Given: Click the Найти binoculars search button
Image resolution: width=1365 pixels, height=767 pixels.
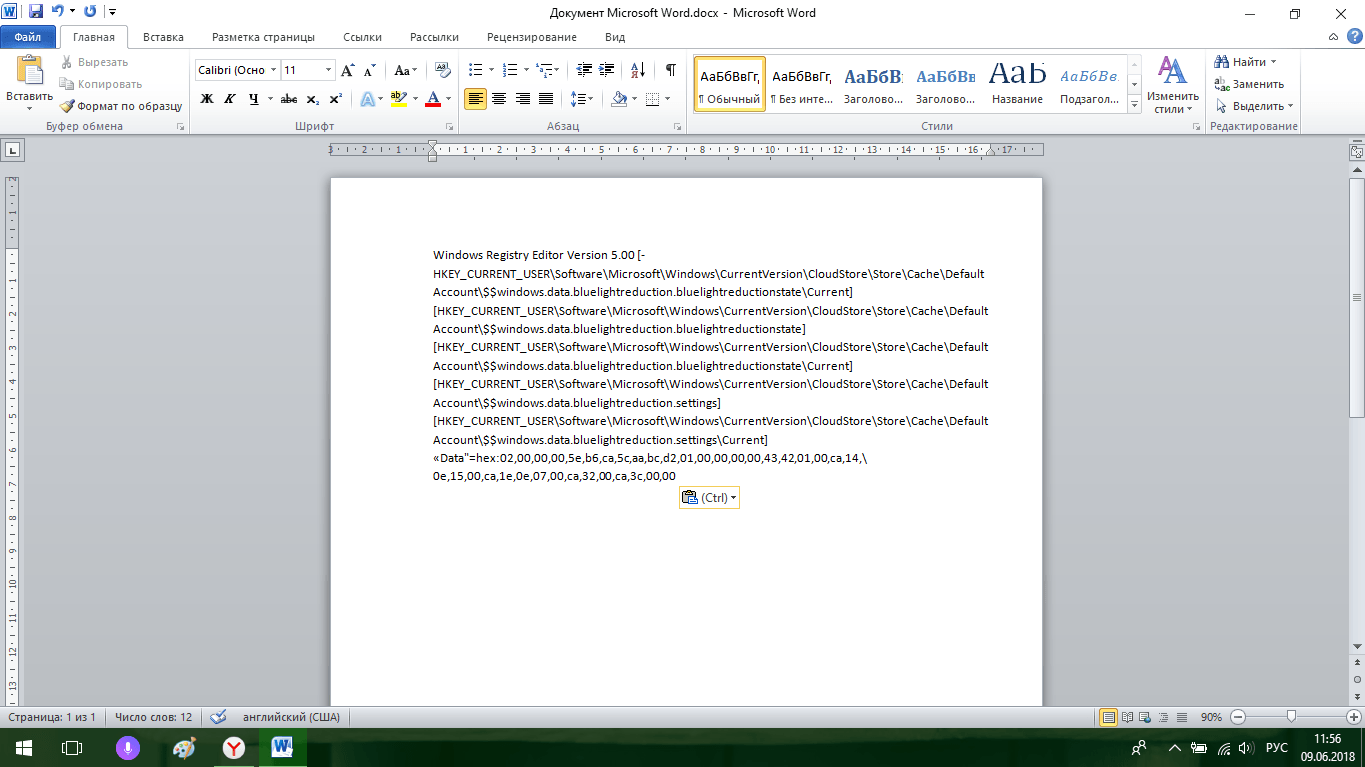Looking at the screenshot, I should tap(1245, 62).
